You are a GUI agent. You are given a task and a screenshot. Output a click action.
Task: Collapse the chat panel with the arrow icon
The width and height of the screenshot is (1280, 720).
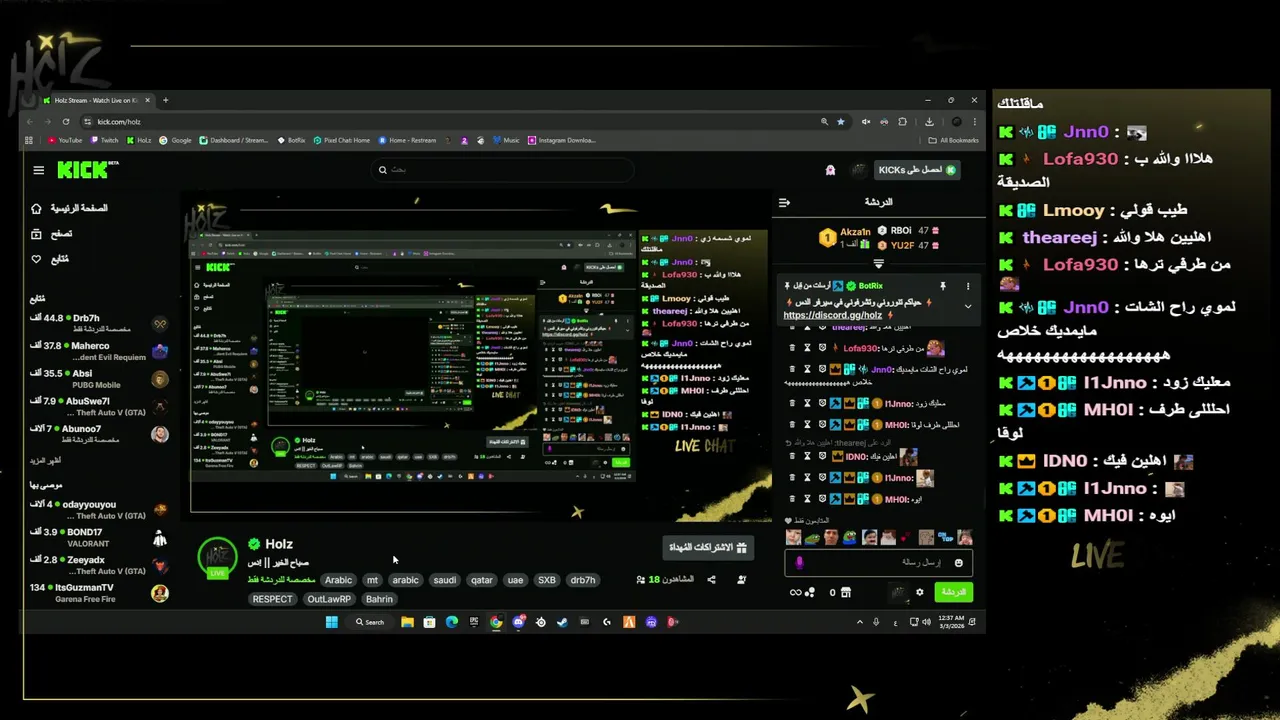point(784,202)
